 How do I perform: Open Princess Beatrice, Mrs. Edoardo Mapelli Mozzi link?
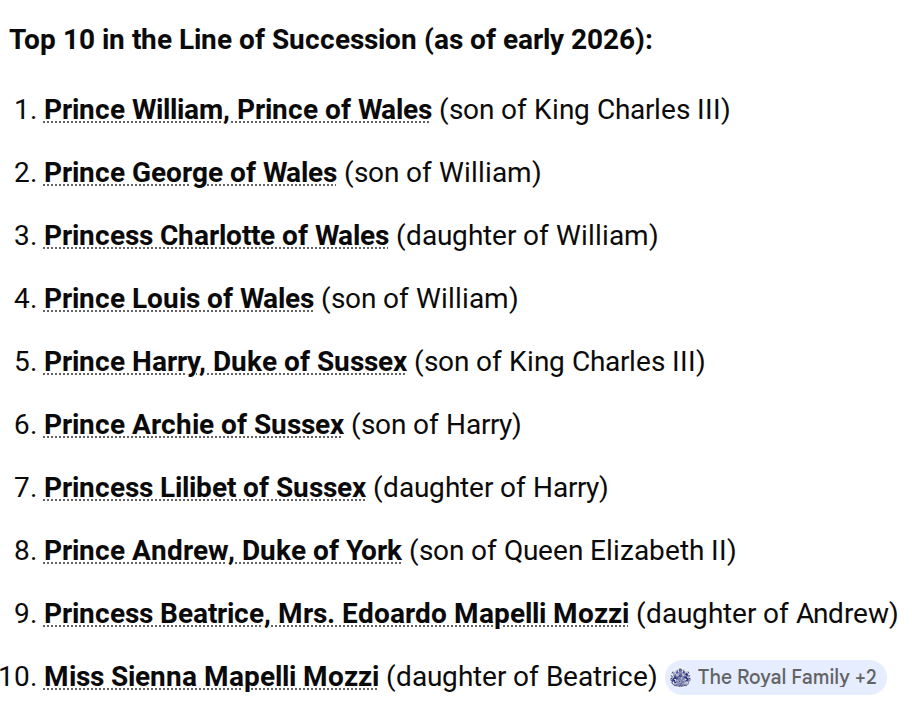pos(336,614)
